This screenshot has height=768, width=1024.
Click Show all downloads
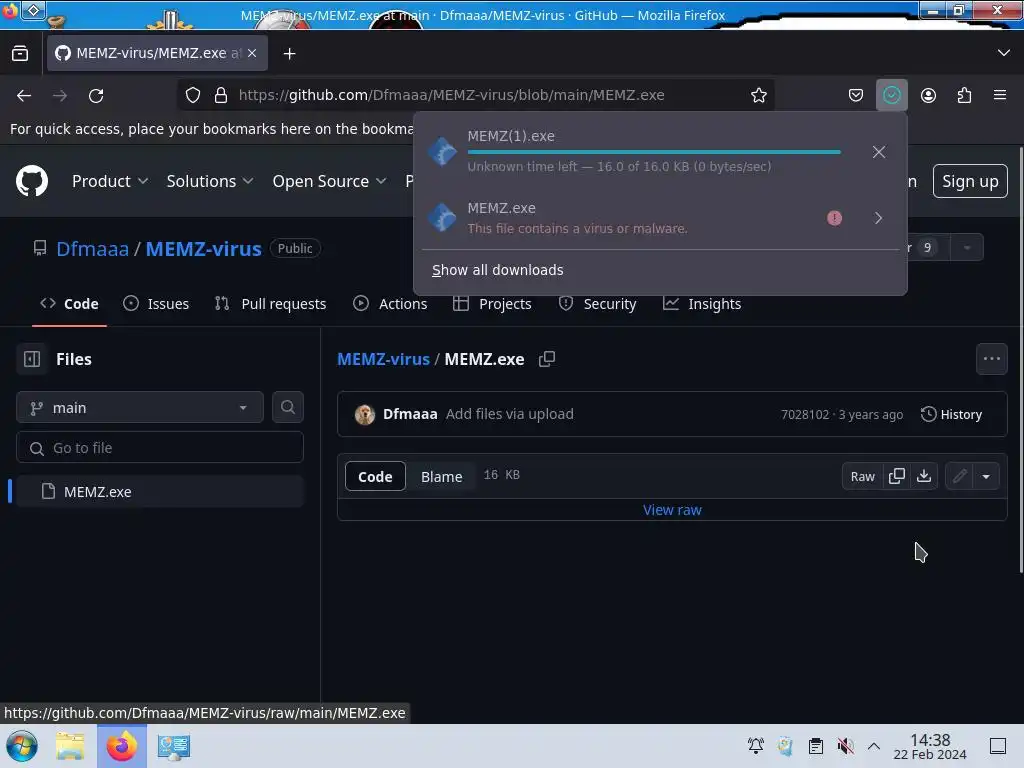coord(498,270)
